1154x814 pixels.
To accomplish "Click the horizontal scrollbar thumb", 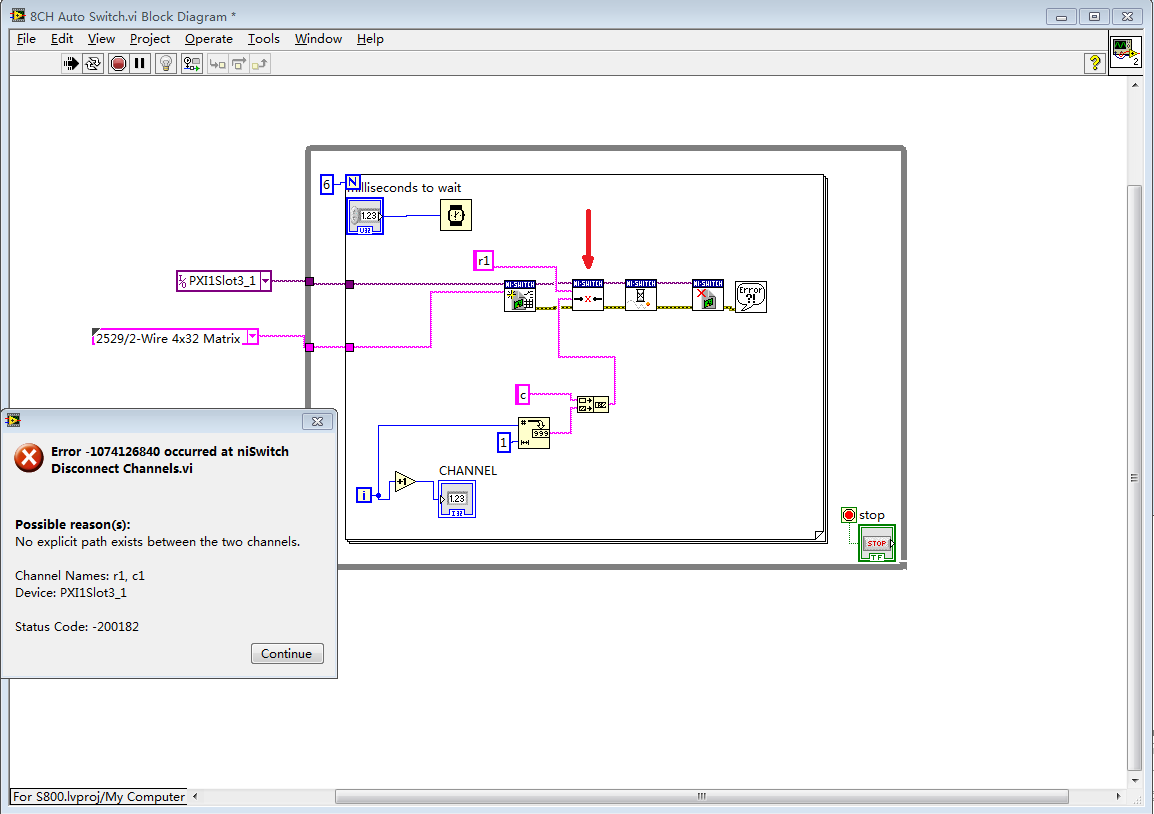I will coord(701,796).
